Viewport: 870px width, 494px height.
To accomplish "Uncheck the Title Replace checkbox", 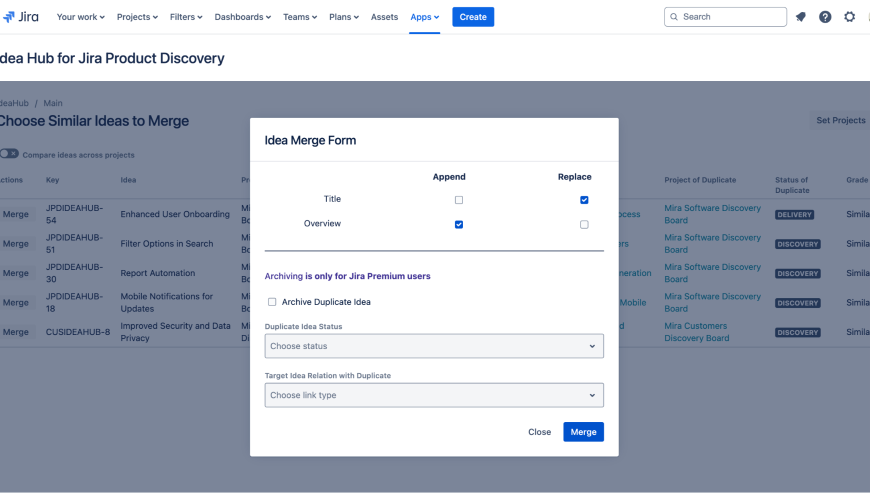I will tap(584, 200).
